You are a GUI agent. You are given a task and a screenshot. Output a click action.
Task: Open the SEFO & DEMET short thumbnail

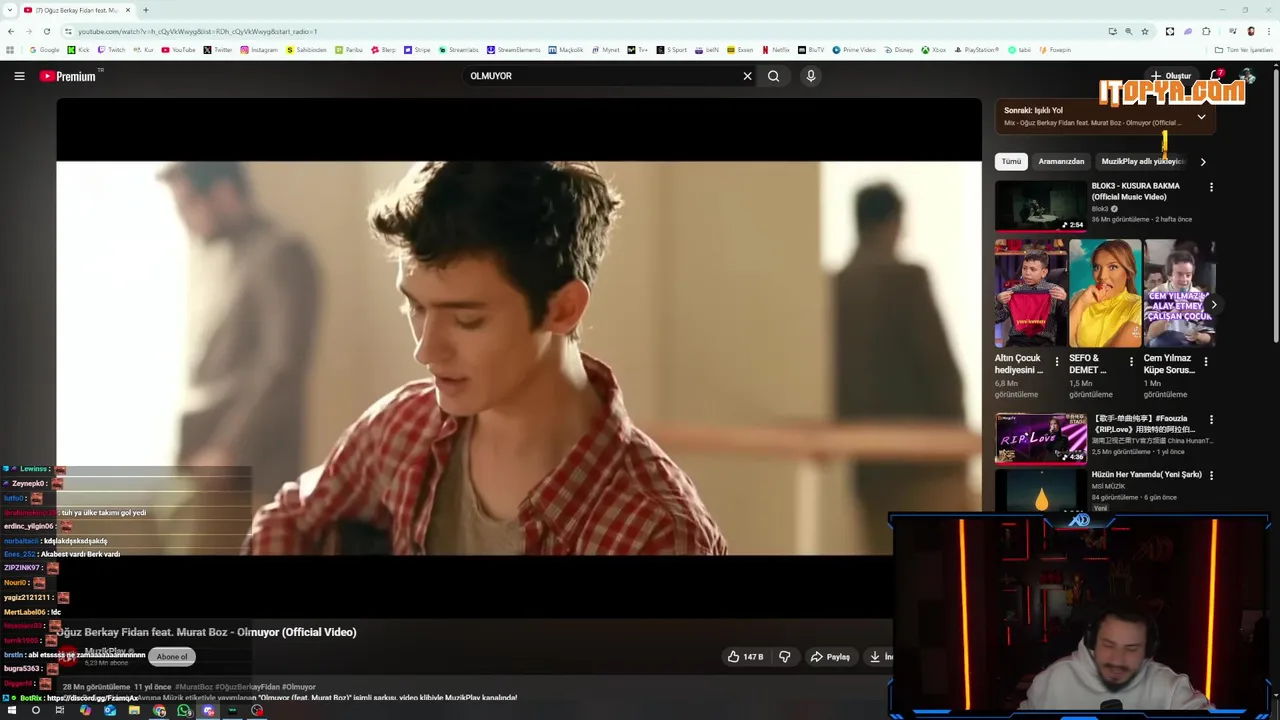click(1104, 293)
